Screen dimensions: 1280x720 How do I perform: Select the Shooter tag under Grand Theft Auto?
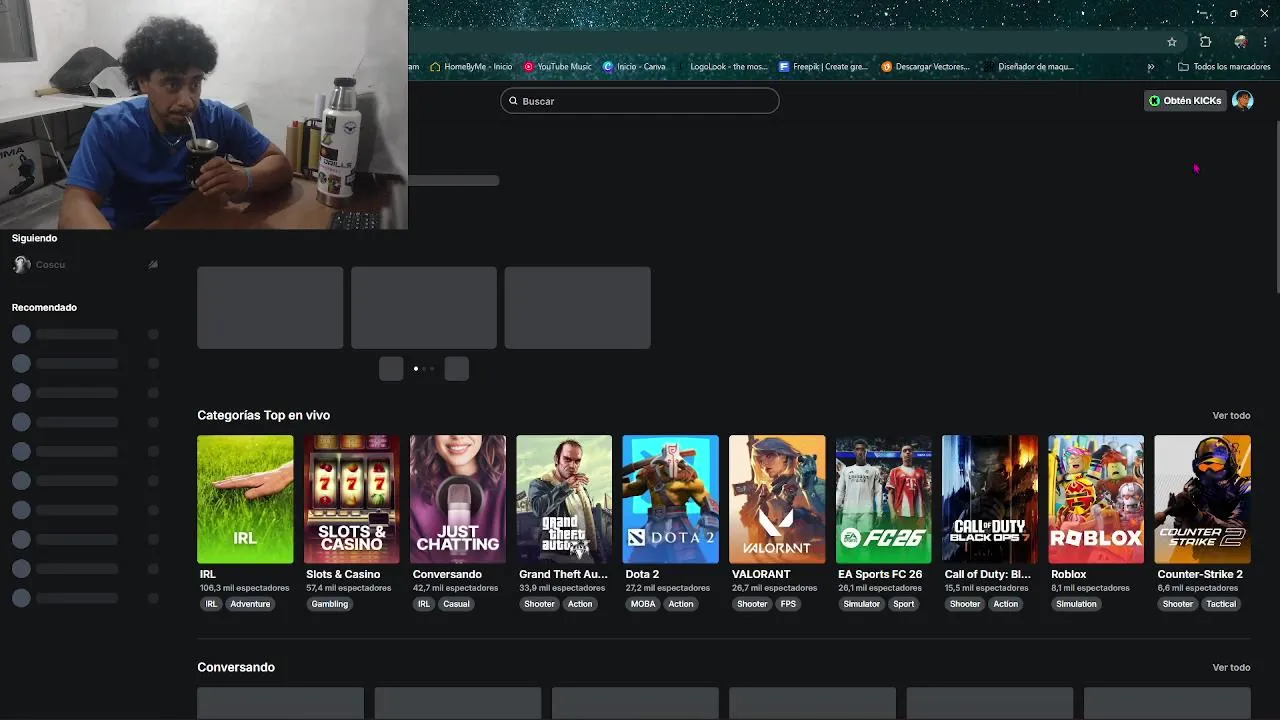[x=539, y=604]
